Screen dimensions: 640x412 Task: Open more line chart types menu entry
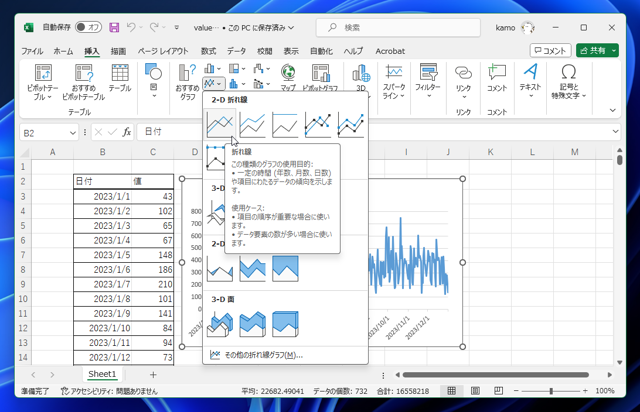[x=256, y=355]
